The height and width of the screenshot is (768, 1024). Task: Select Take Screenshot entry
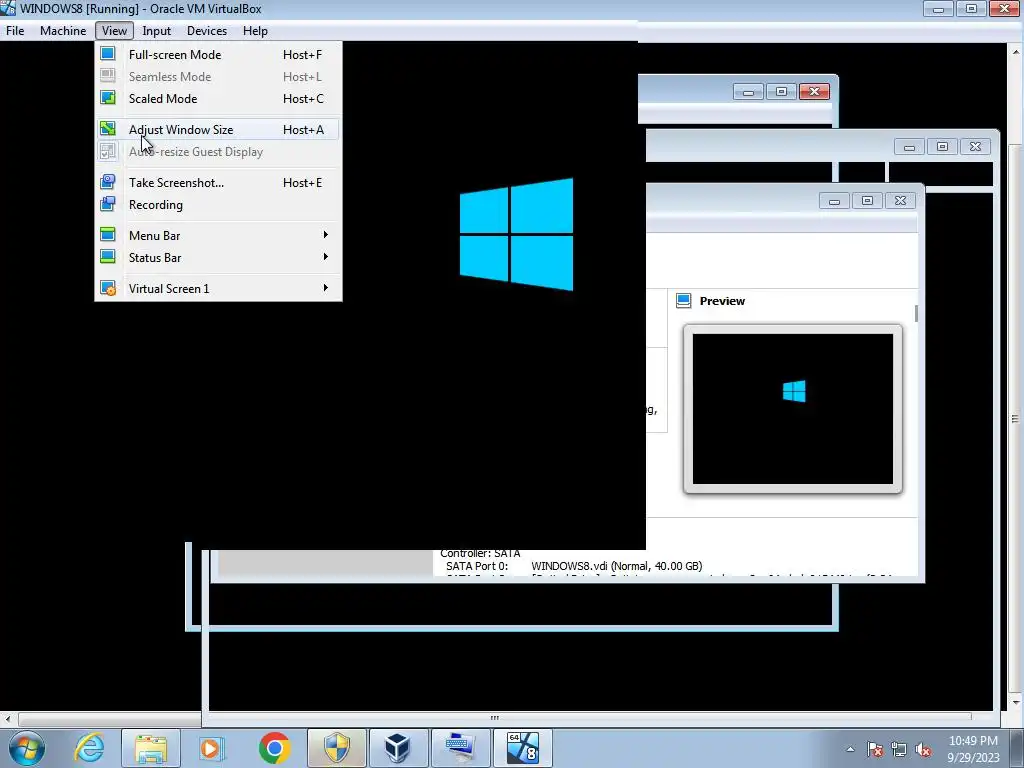pos(218,183)
